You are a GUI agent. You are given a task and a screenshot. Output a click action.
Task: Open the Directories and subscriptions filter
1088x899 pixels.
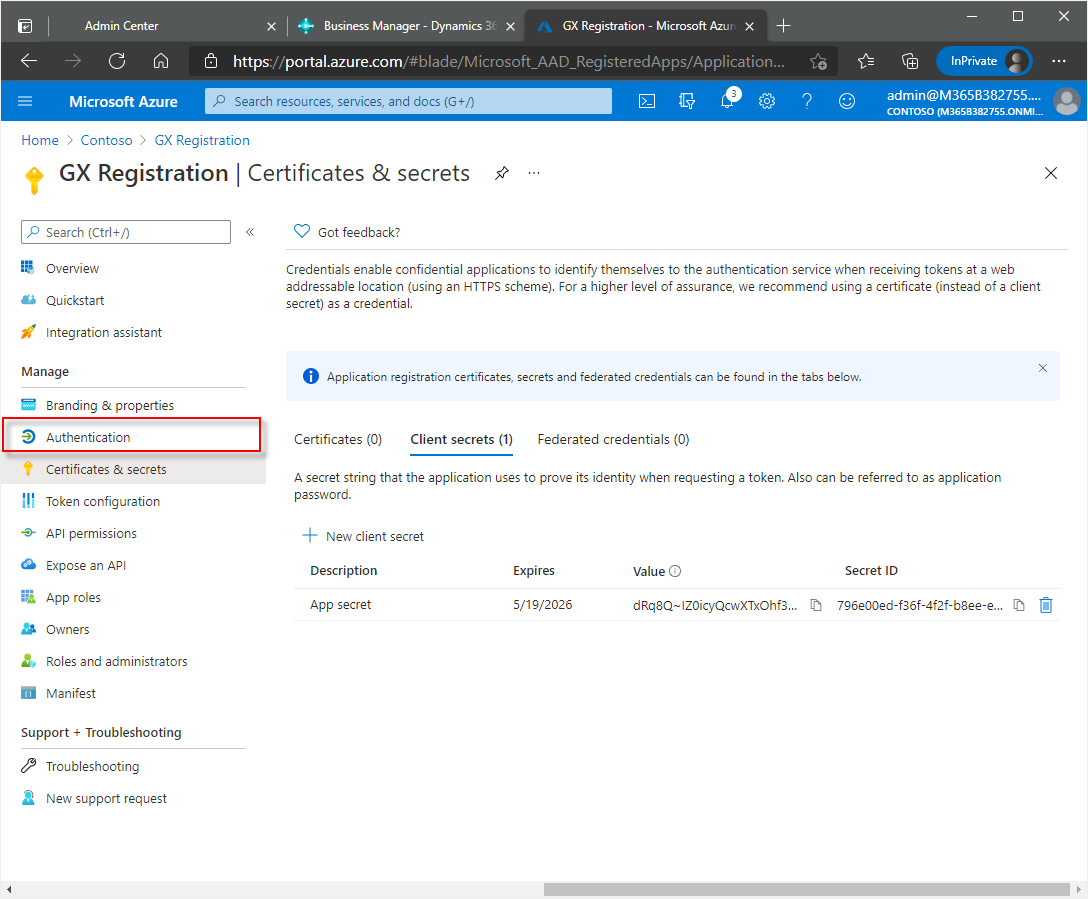click(x=687, y=101)
